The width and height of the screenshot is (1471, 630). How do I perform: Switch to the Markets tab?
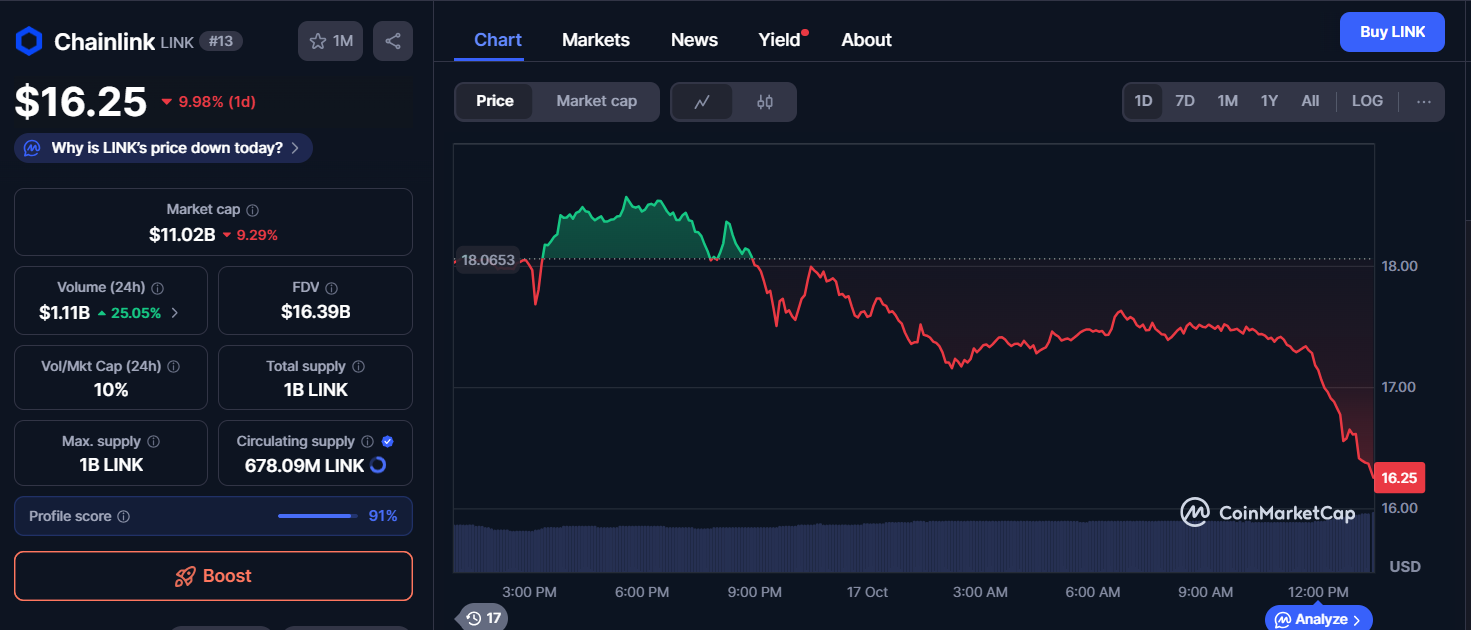pos(595,39)
